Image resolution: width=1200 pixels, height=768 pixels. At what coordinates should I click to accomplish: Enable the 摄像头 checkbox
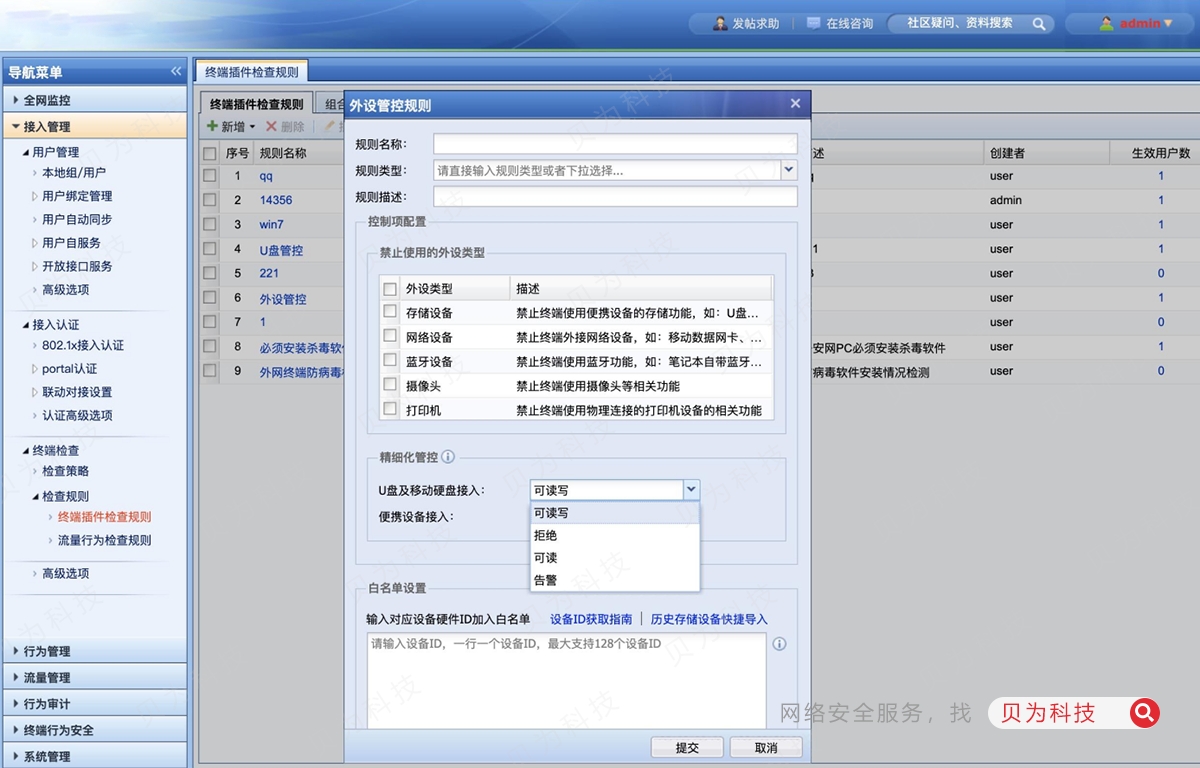click(x=390, y=385)
